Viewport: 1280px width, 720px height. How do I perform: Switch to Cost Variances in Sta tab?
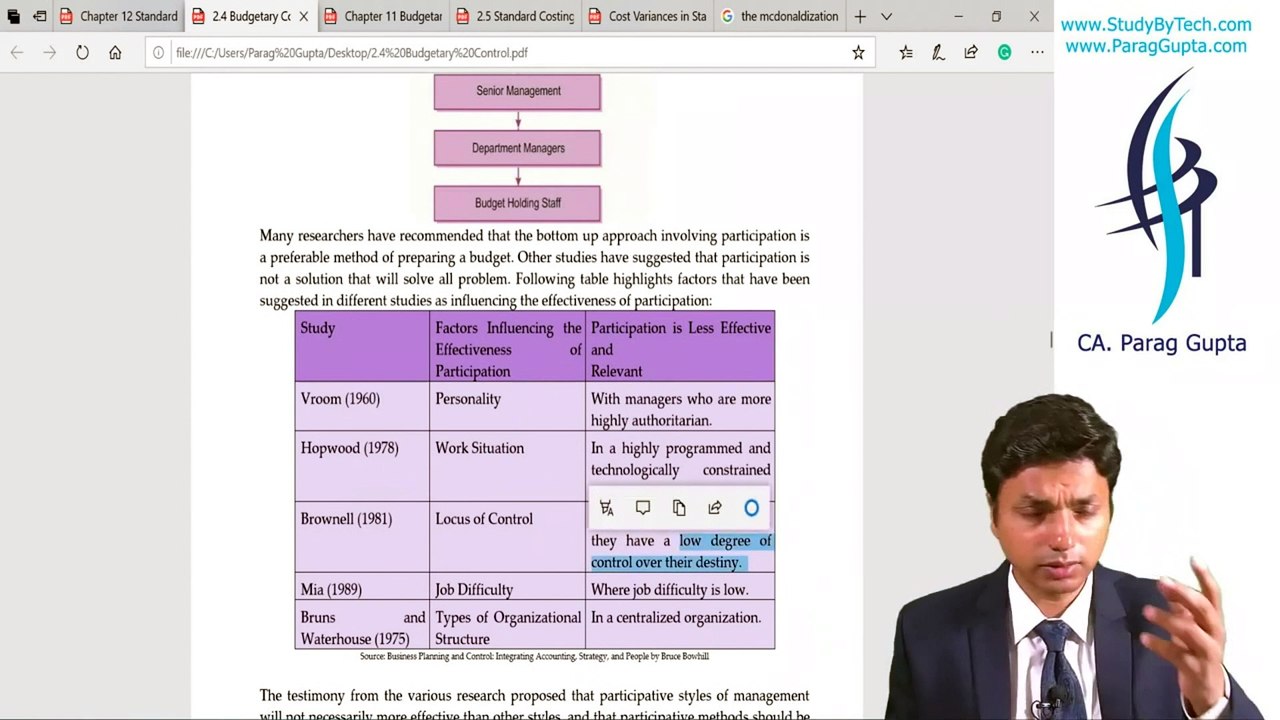648,16
